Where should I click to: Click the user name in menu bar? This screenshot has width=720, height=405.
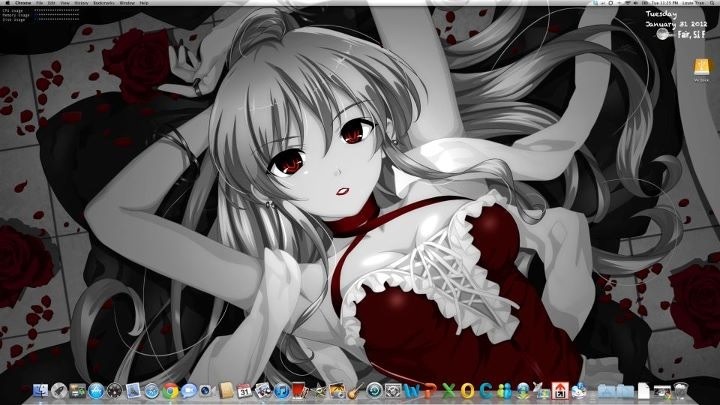click(694, 3)
